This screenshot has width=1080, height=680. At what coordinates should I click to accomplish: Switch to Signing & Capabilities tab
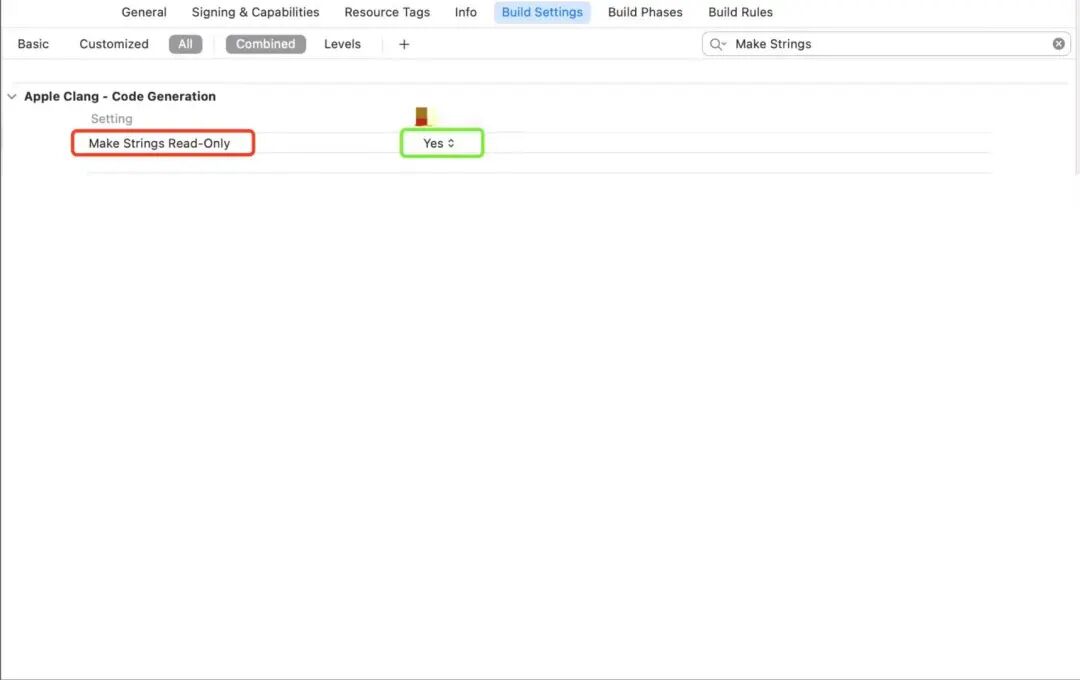tap(256, 12)
